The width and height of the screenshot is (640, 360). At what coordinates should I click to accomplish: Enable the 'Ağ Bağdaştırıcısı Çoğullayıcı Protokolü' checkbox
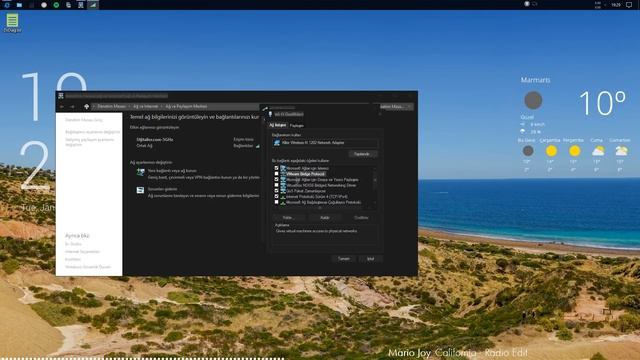click(x=276, y=202)
